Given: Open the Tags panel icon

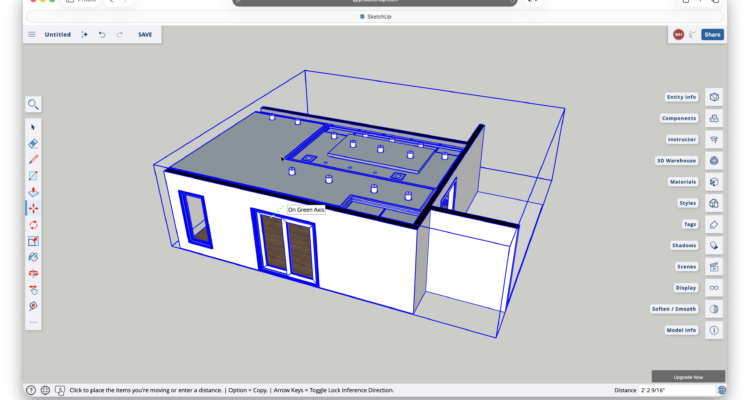Looking at the screenshot, I should point(714,224).
